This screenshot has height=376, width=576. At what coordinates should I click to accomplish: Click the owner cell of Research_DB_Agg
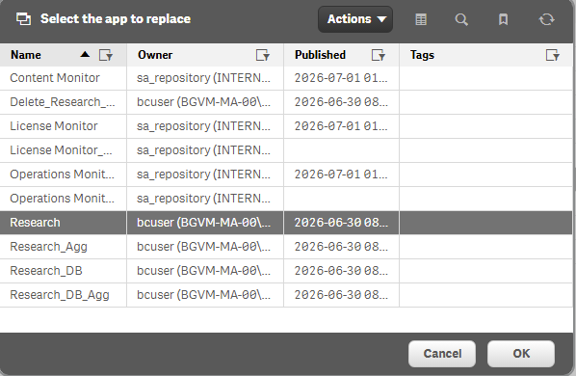205,295
